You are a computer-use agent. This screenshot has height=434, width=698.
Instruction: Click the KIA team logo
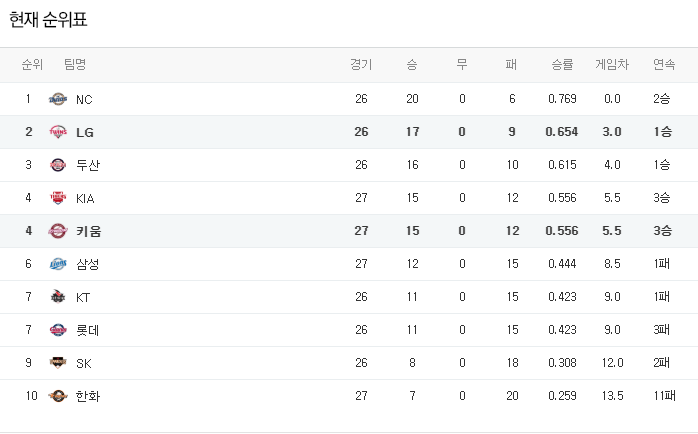pyautogui.click(x=57, y=198)
